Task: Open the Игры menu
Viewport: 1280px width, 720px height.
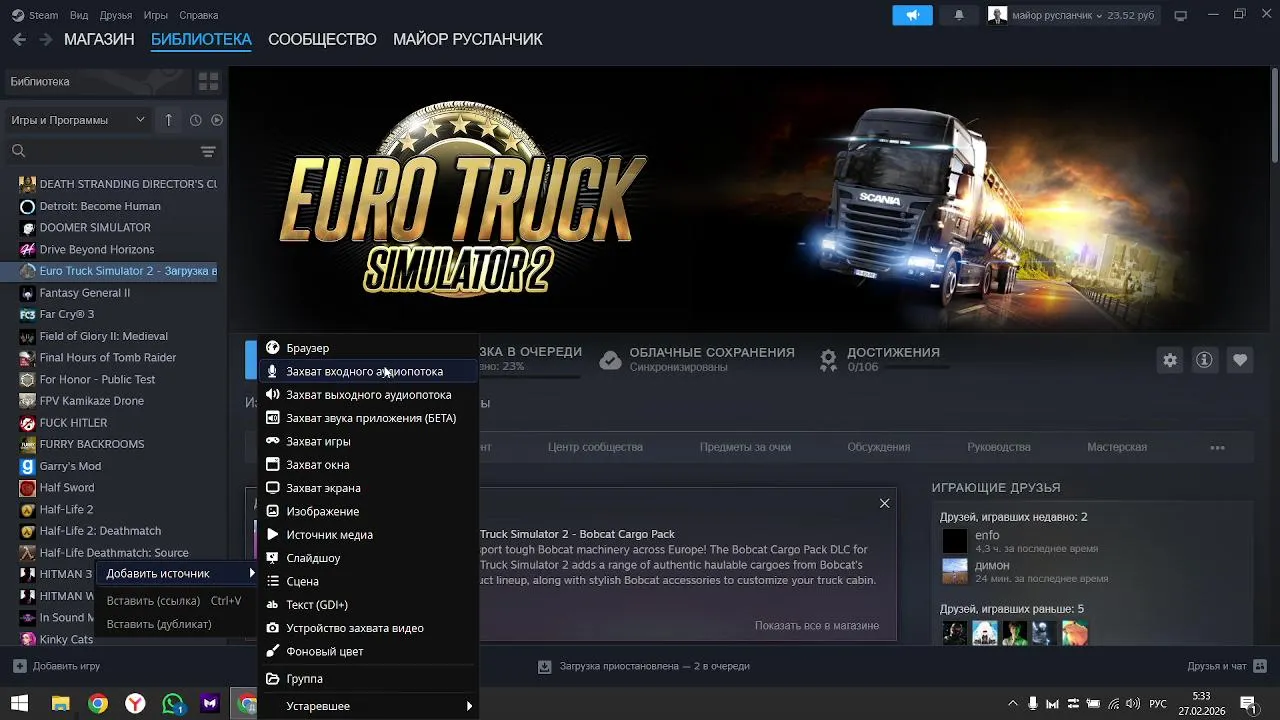Action: [156, 15]
